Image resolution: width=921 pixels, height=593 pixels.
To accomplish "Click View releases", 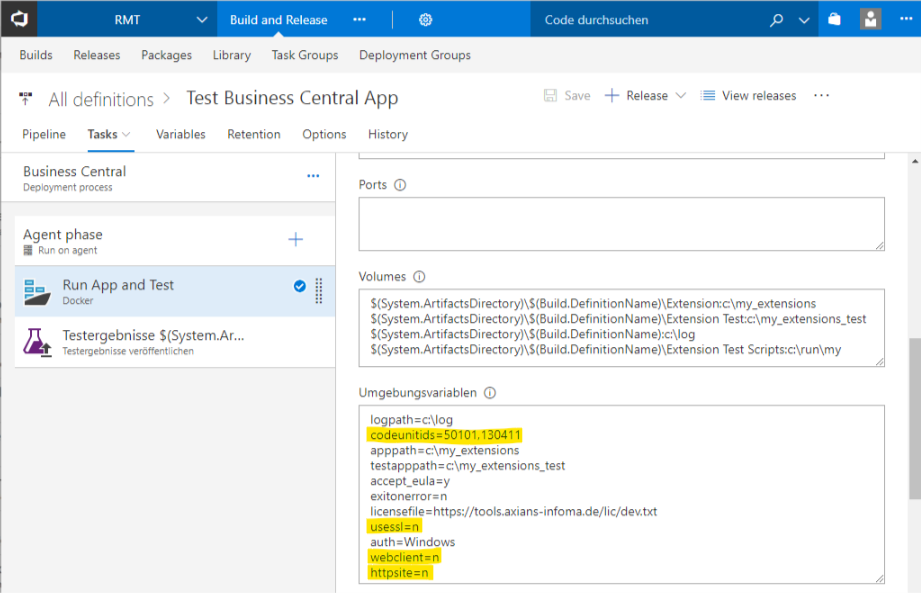I will [748, 96].
